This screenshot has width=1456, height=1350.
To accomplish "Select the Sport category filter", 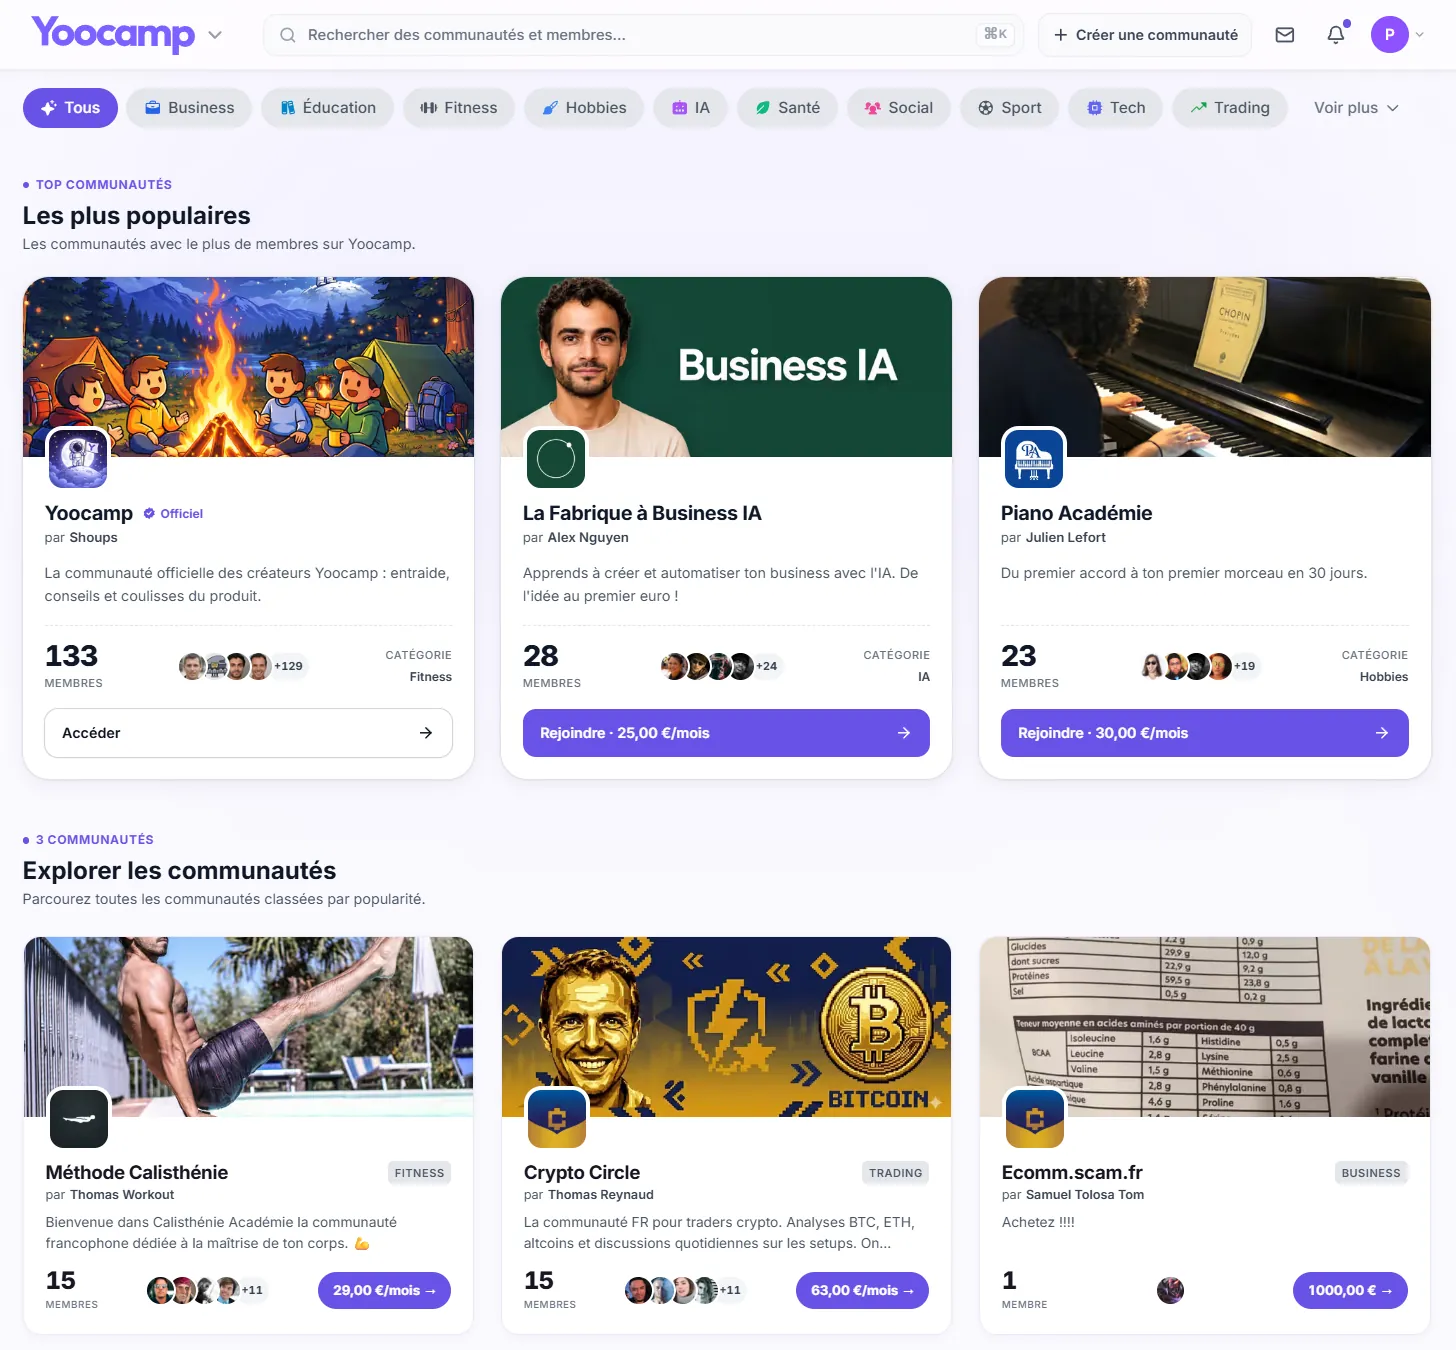I will [1010, 108].
